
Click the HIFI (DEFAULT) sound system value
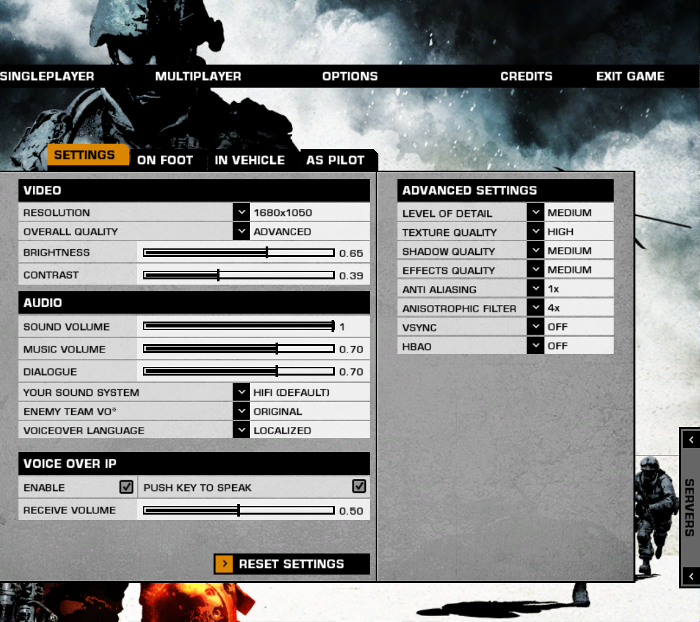292,392
